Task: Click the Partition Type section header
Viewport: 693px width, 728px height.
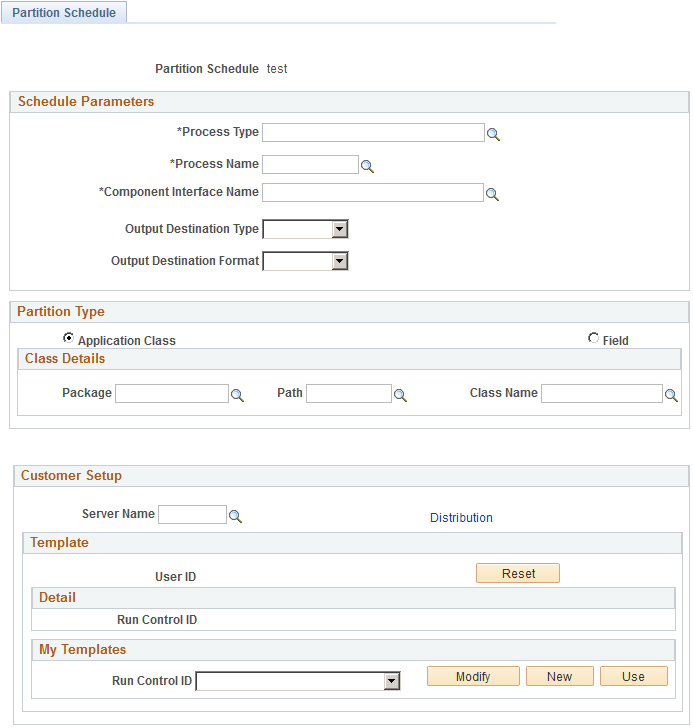Action: point(349,312)
